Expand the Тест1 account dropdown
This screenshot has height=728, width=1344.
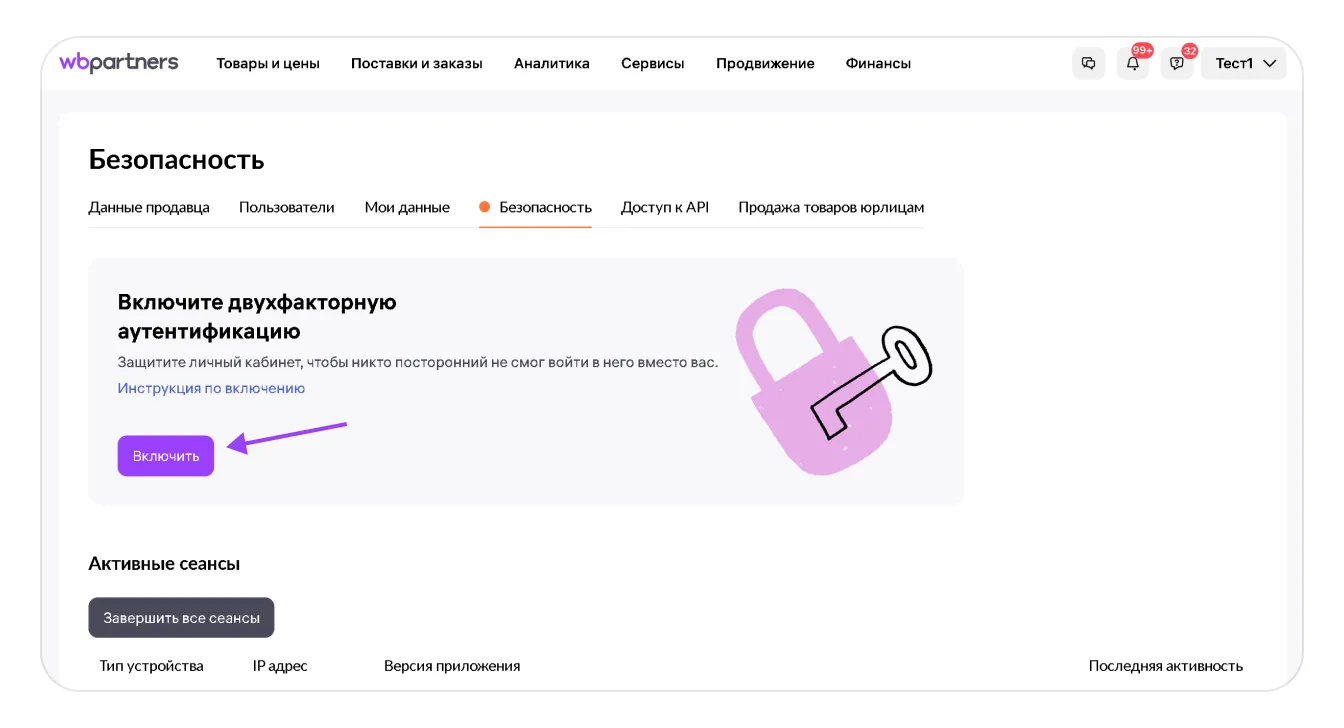click(1244, 63)
